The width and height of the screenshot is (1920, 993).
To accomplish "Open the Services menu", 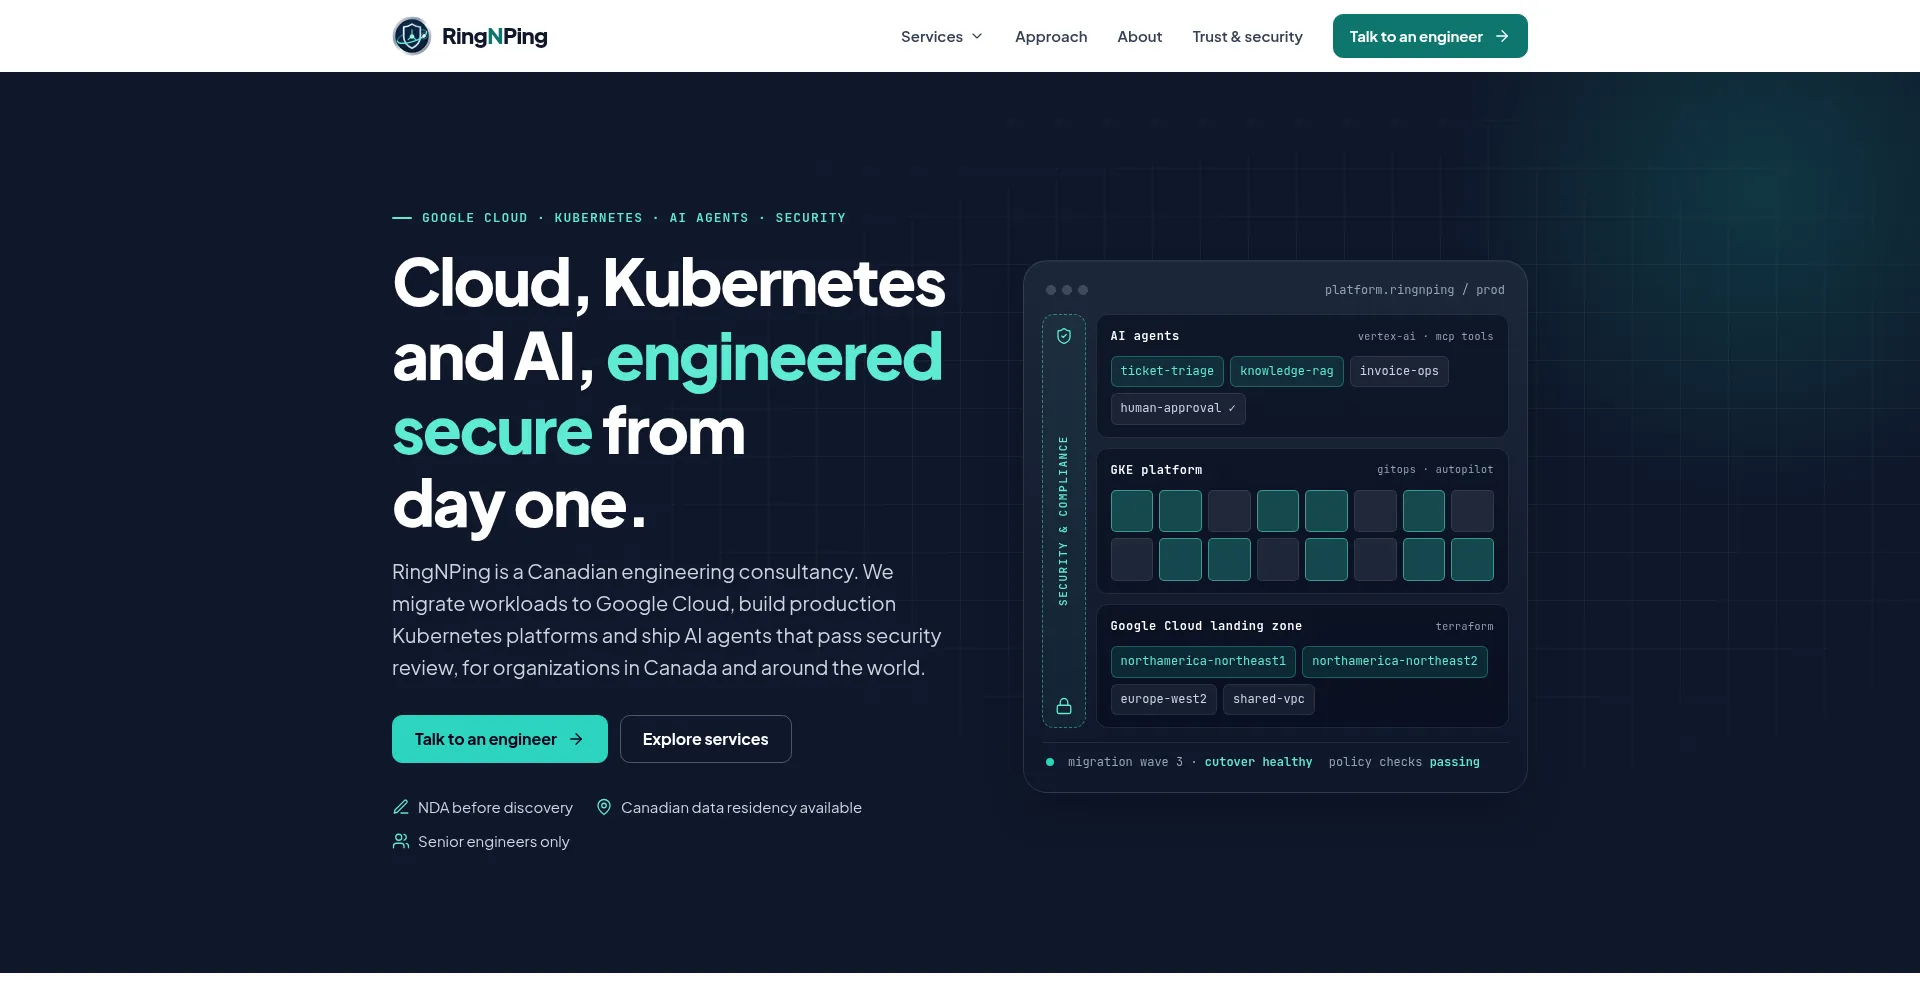I will pos(942,36).
